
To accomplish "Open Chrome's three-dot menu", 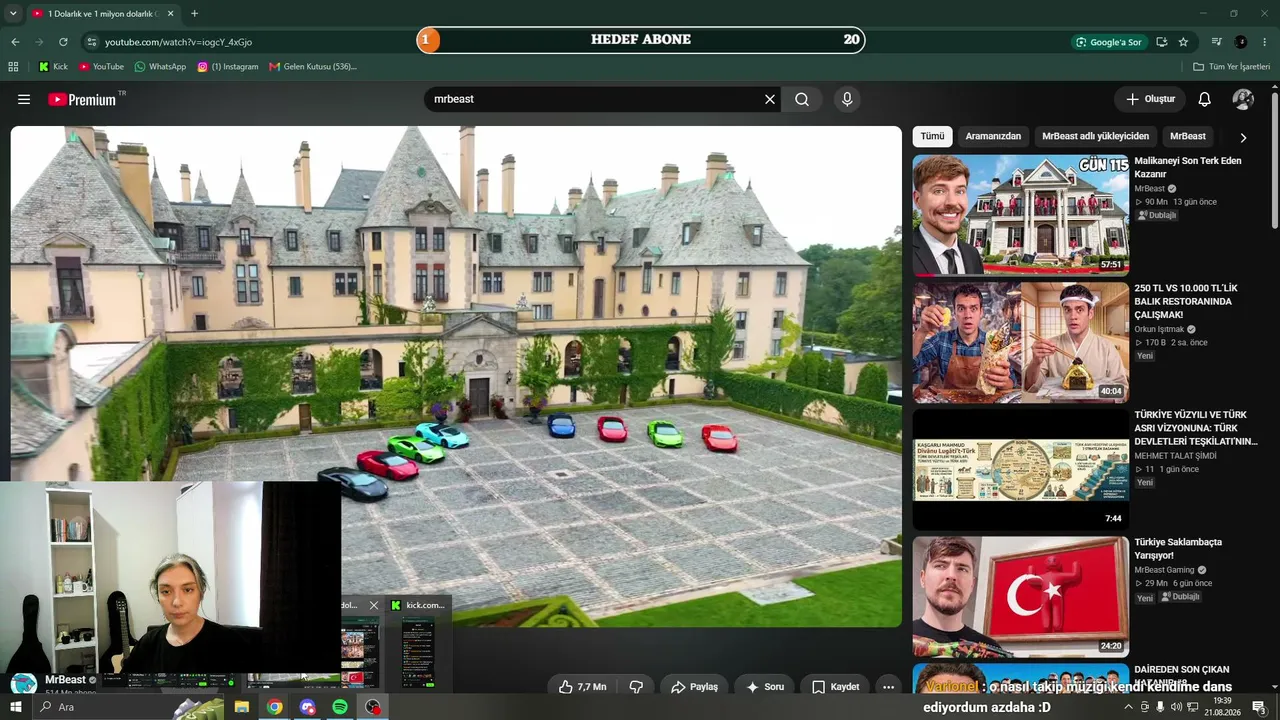I will 1265,42.
